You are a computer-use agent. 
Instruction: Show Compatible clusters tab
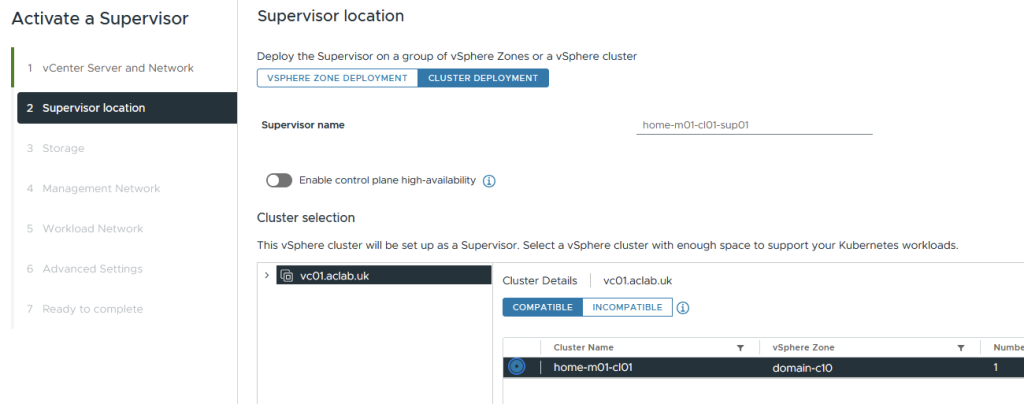pos(542,307)
